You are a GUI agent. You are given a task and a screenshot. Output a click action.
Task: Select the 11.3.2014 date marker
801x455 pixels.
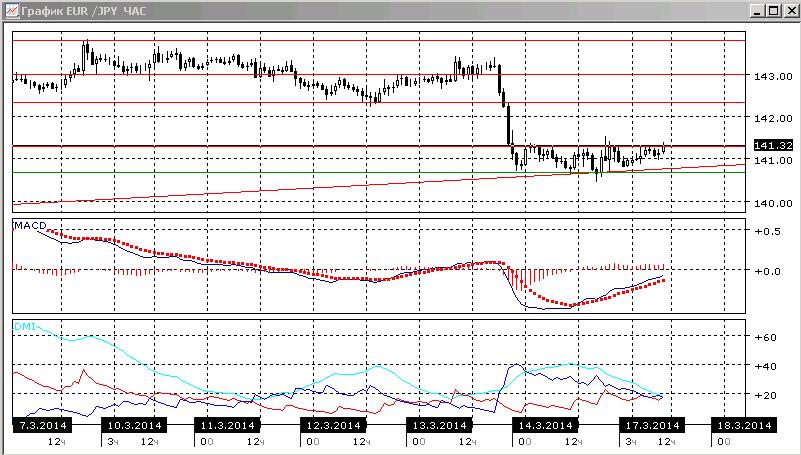[x=227, y=425]
